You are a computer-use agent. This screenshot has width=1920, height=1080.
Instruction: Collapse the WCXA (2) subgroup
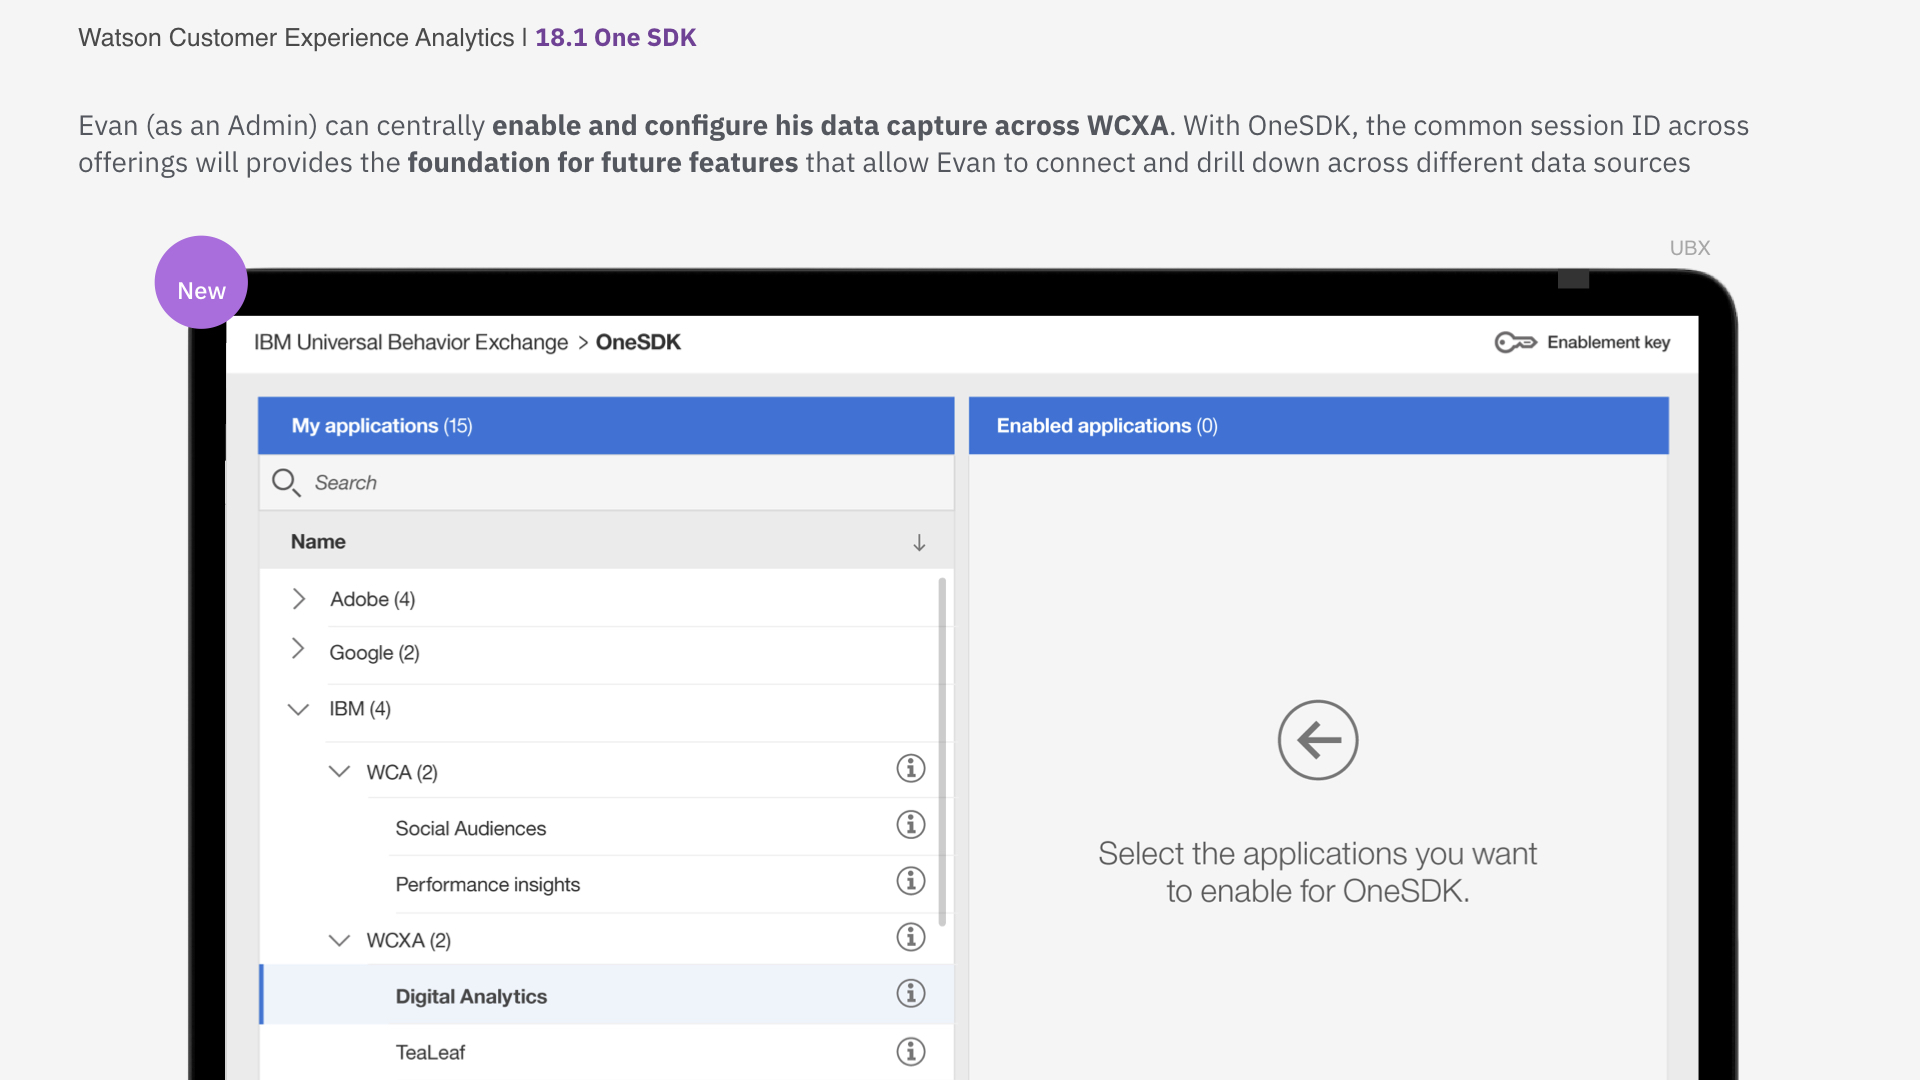coord(339,941)
